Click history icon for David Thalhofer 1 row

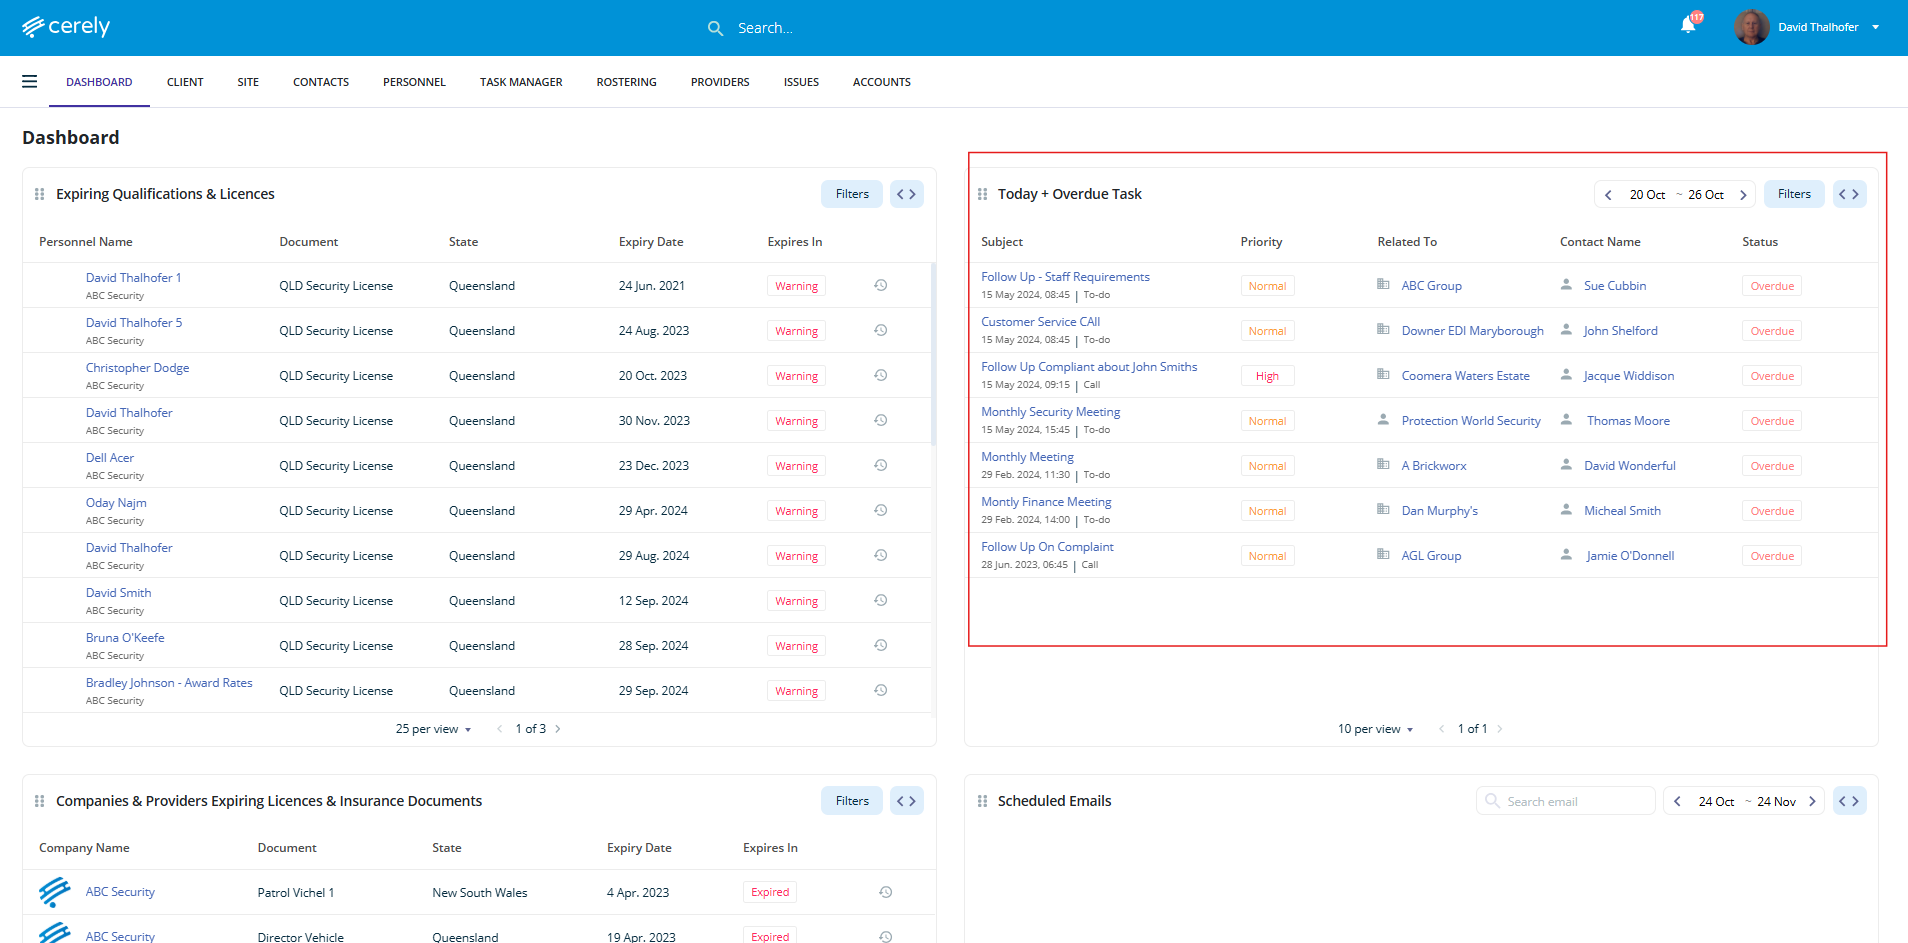[881, 285]
